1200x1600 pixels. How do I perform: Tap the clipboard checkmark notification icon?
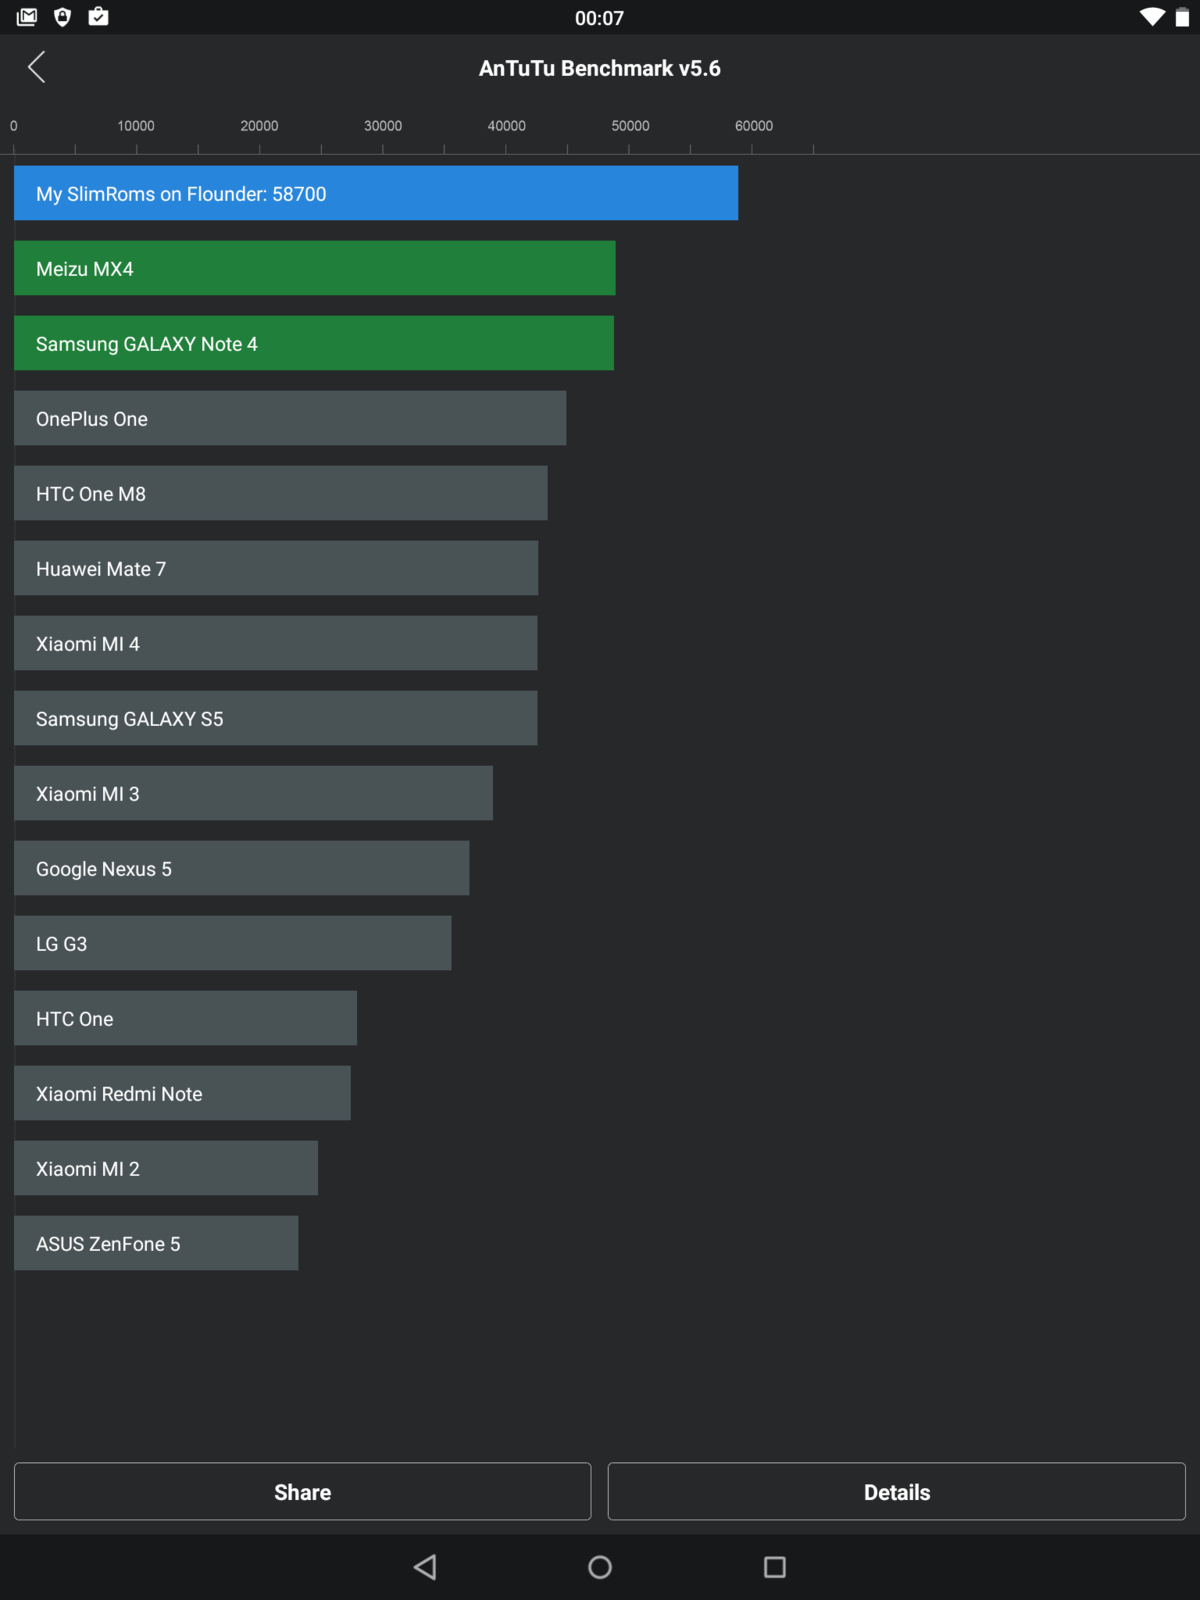[98, 17]
